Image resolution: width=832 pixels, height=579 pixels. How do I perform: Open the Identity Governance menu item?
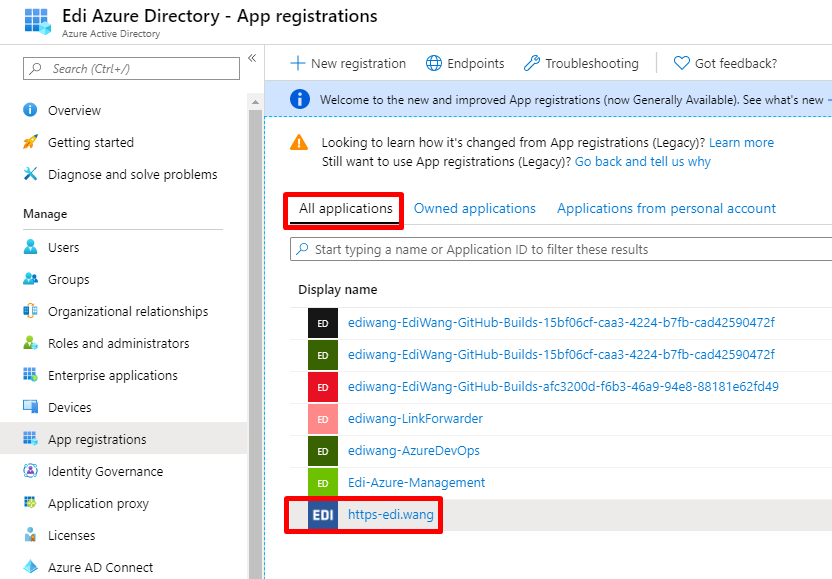pyautogui.click(x=106, y=471)
